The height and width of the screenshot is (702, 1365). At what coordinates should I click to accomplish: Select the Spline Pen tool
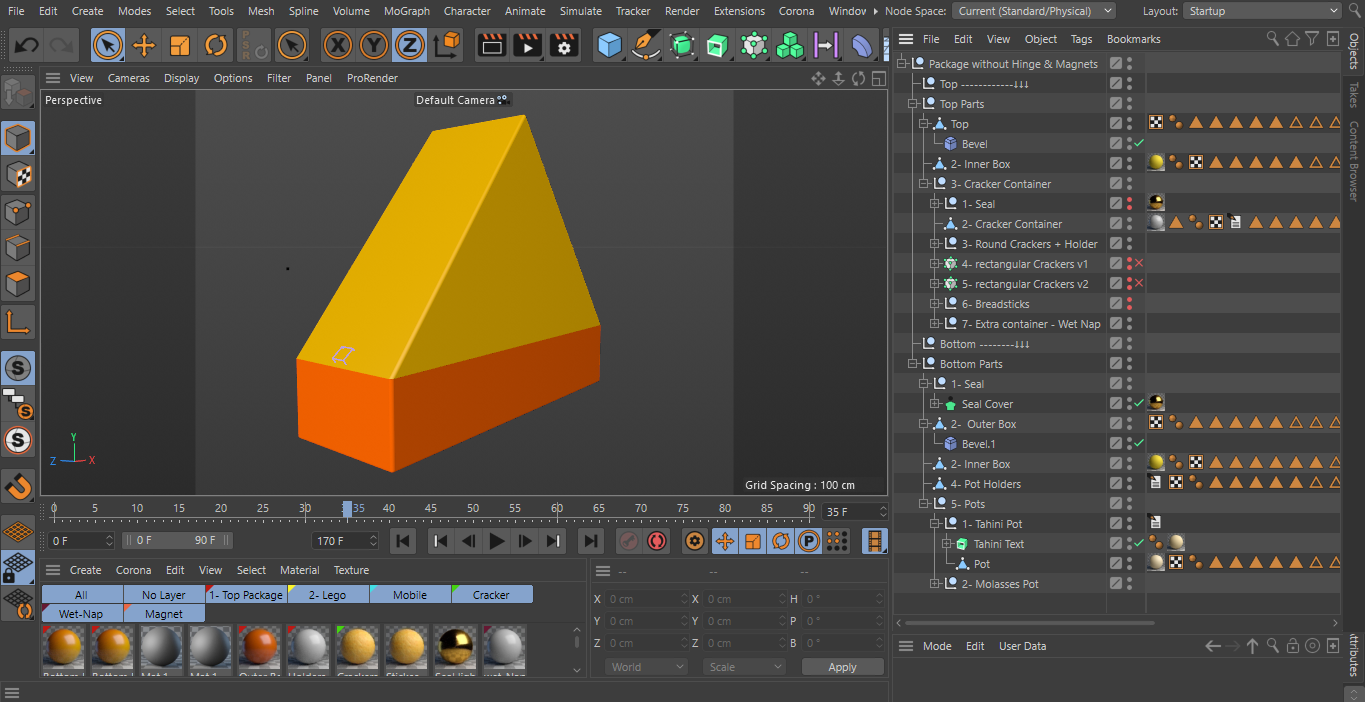647,45
